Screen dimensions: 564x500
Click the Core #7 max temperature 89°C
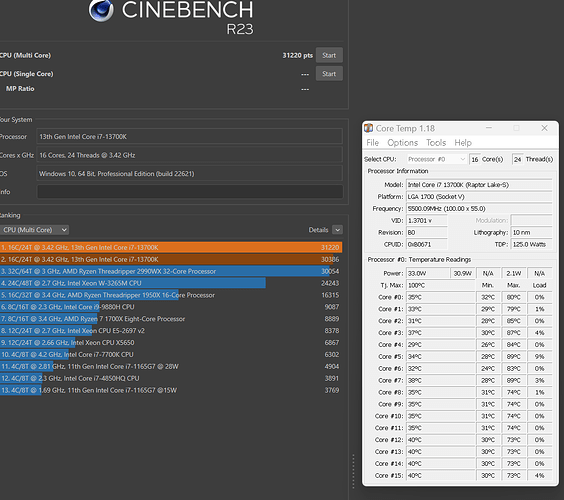(x=514, y=380)
